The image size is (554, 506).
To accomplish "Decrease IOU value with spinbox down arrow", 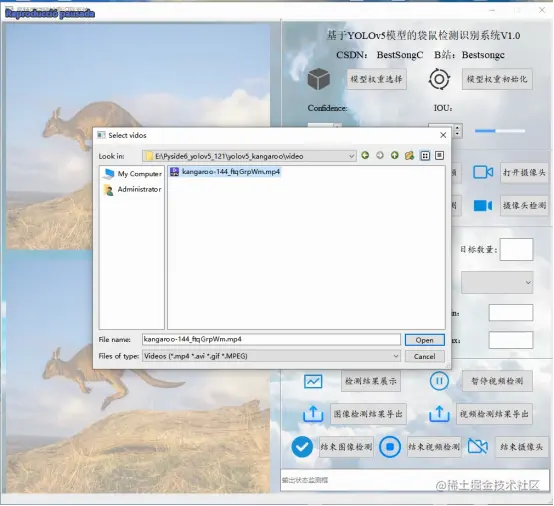I will (x=458, y=134).
